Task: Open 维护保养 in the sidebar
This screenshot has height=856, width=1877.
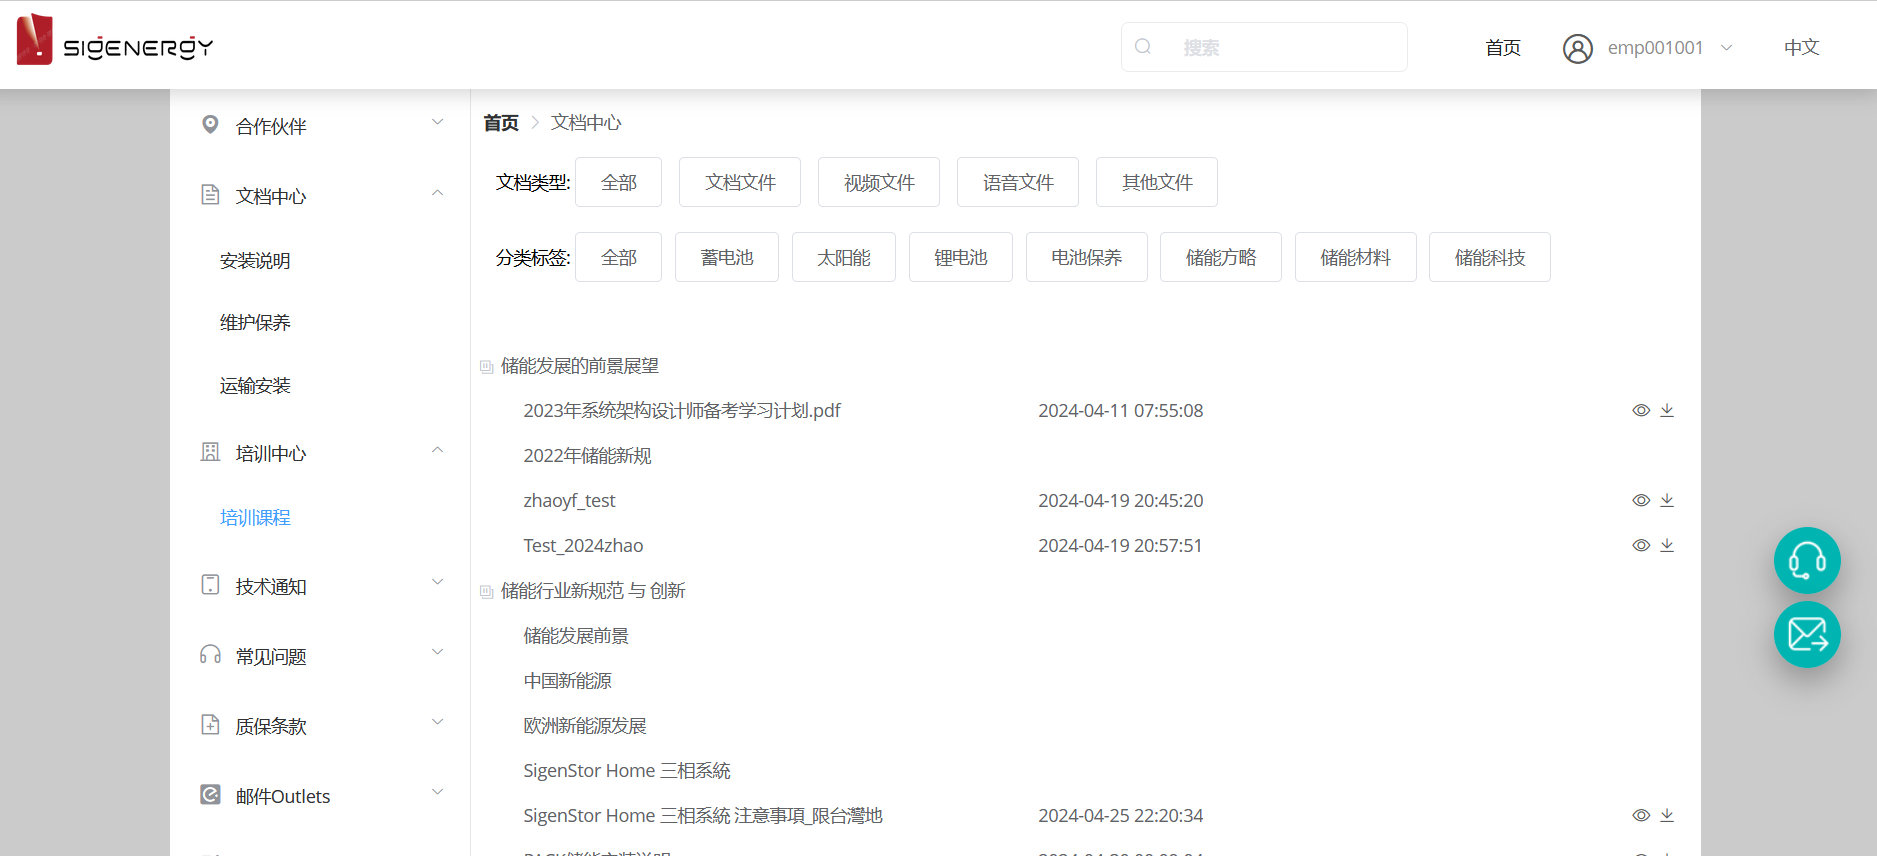Action: point(255,322)
